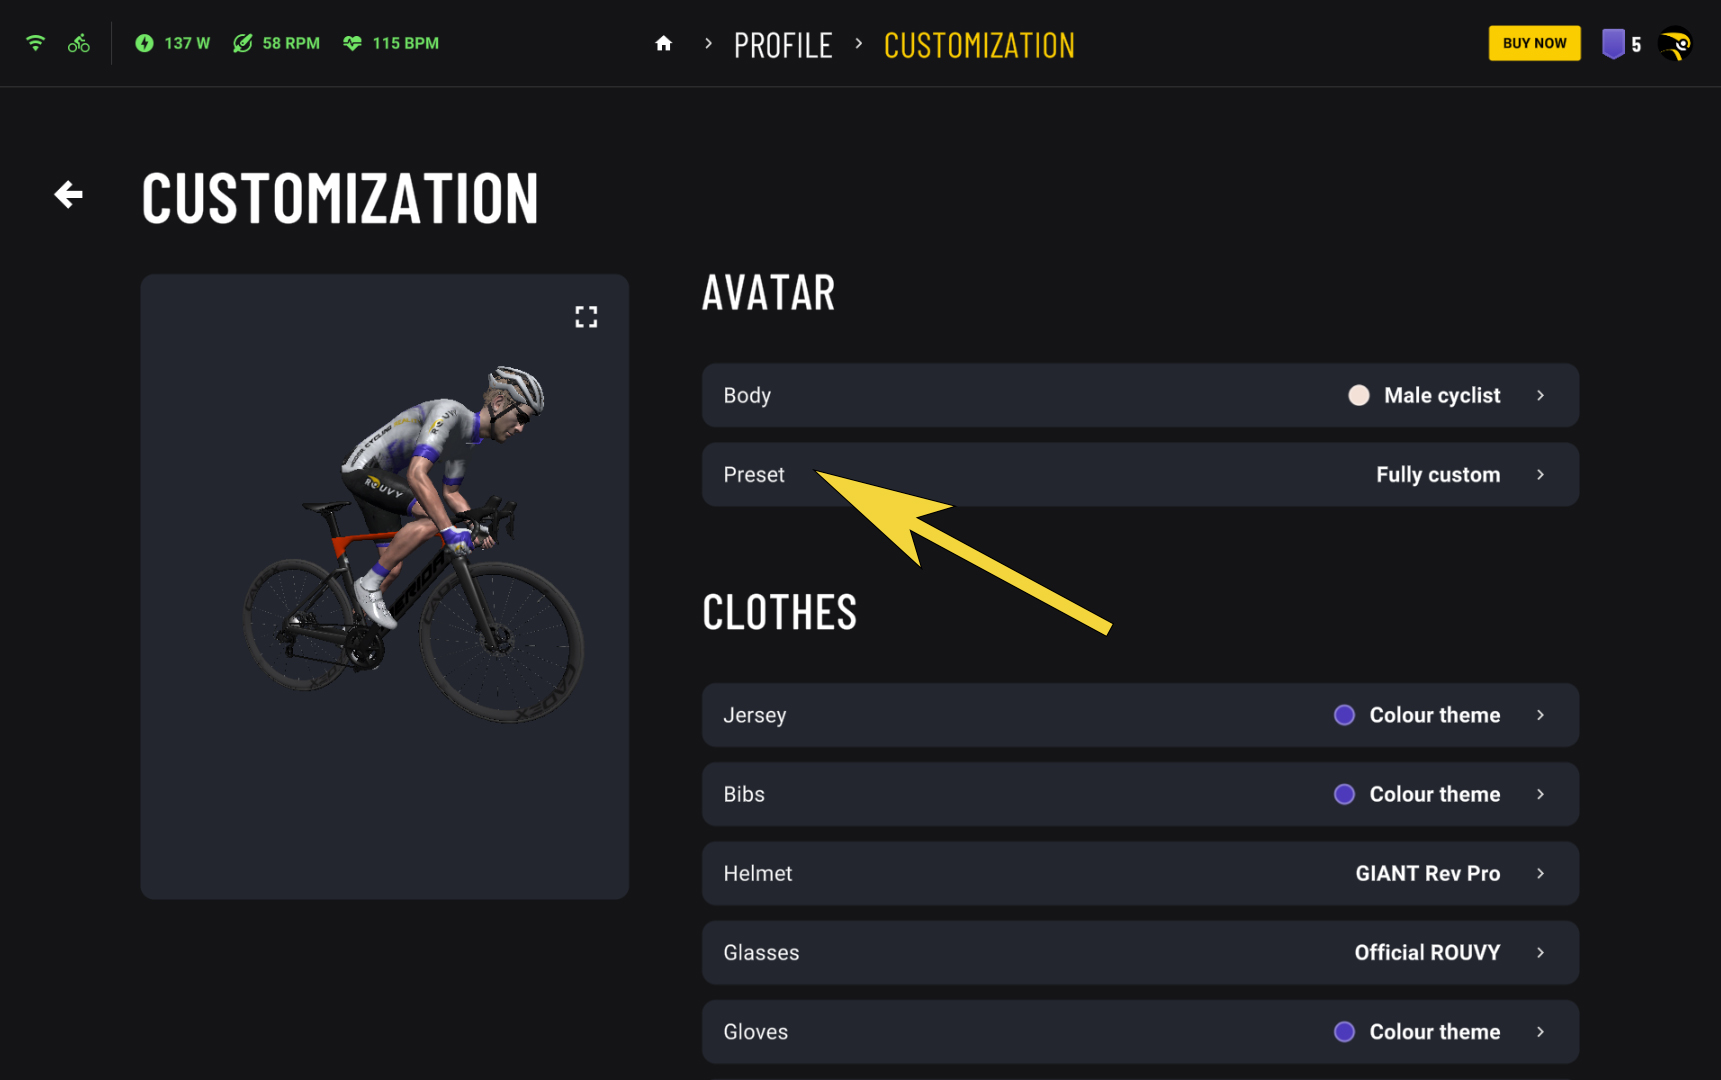Screen dimensions: 1721x1080
Task: Open Glasses Official ROUVY selection
Action: tap(1140, 953)
